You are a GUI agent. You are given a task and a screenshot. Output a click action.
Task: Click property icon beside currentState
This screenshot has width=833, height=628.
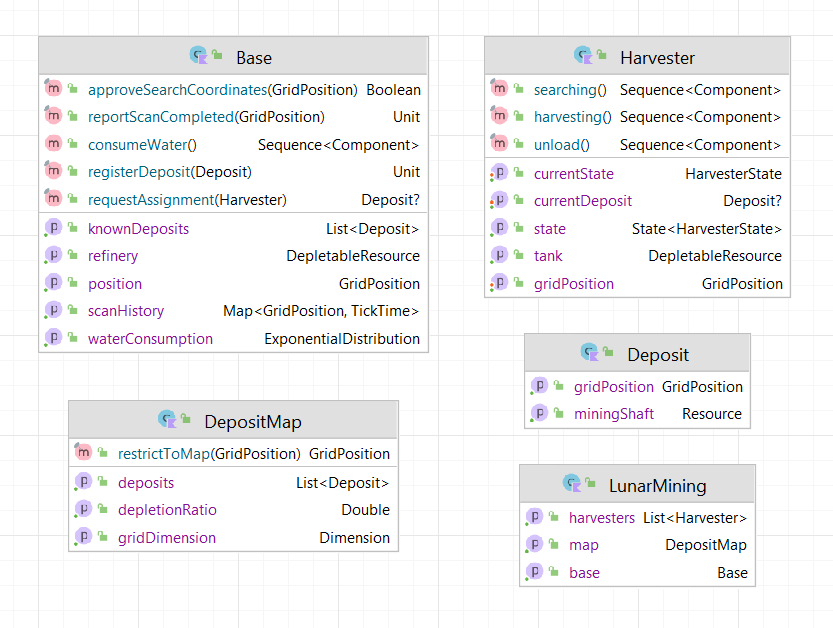coord(499,173)
